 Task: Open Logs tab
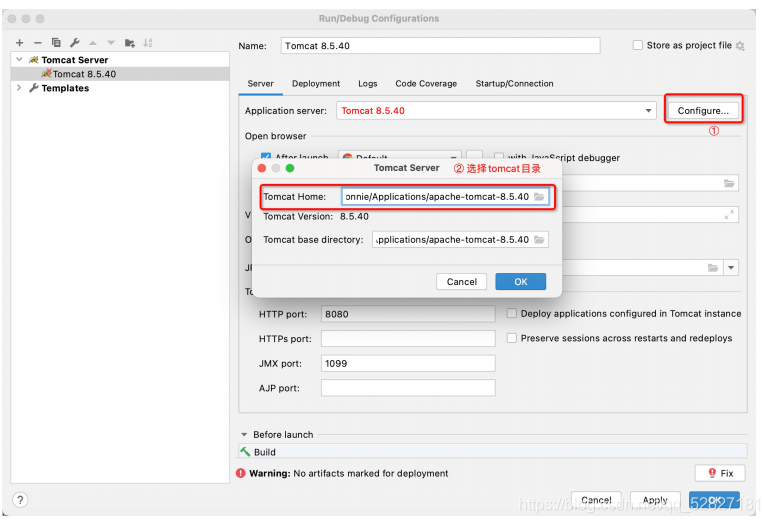[367, 83]
